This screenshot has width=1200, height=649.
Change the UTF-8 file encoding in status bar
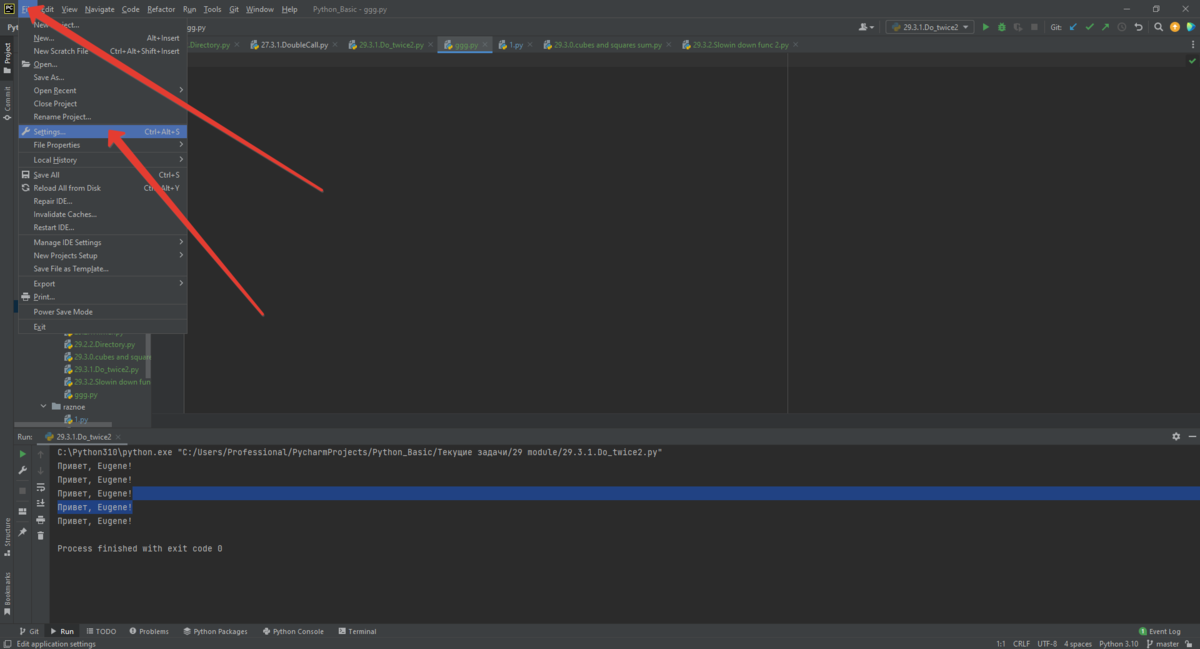pos(1047,644)
